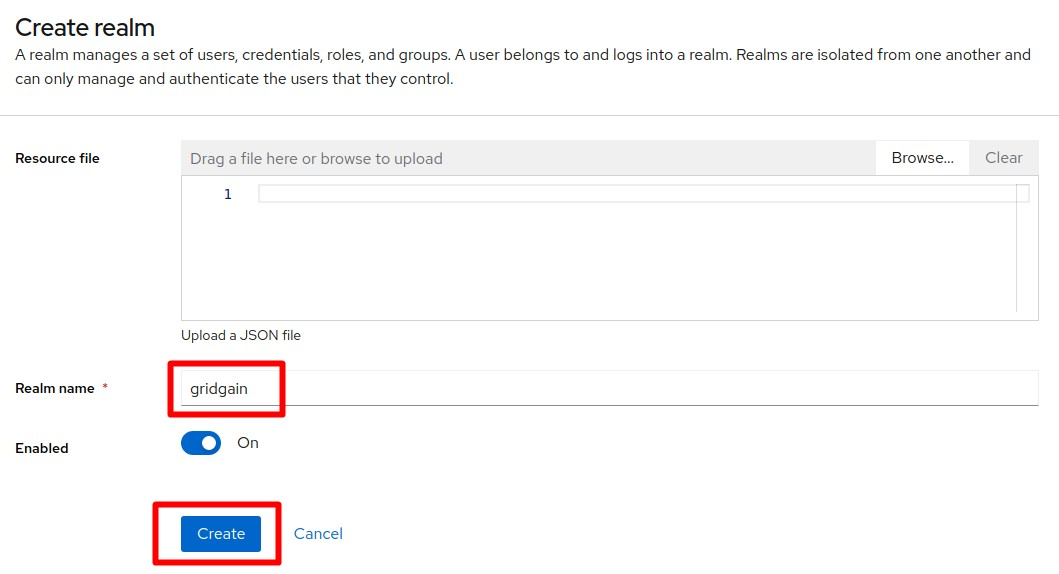Click the line number 1 in editor gutter
1059x574 pixels.
pos(228,194)
